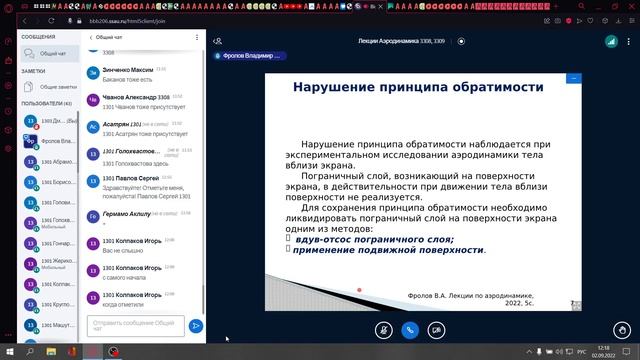Viewport: 640px width, 360px height.
Task: Open connection status signal icon
Action: click(611, 41)
